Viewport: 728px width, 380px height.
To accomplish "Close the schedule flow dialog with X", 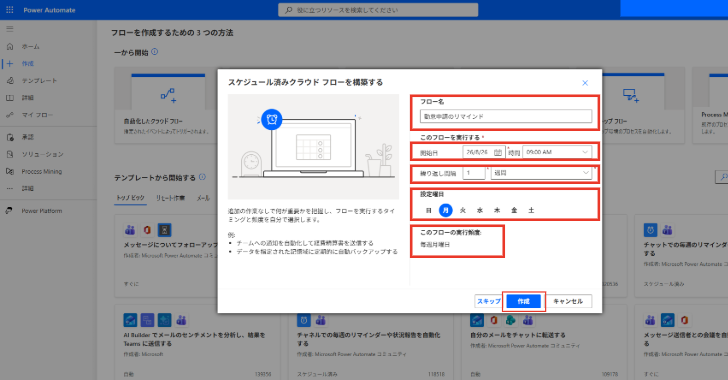I will click(x=585, y=83).
